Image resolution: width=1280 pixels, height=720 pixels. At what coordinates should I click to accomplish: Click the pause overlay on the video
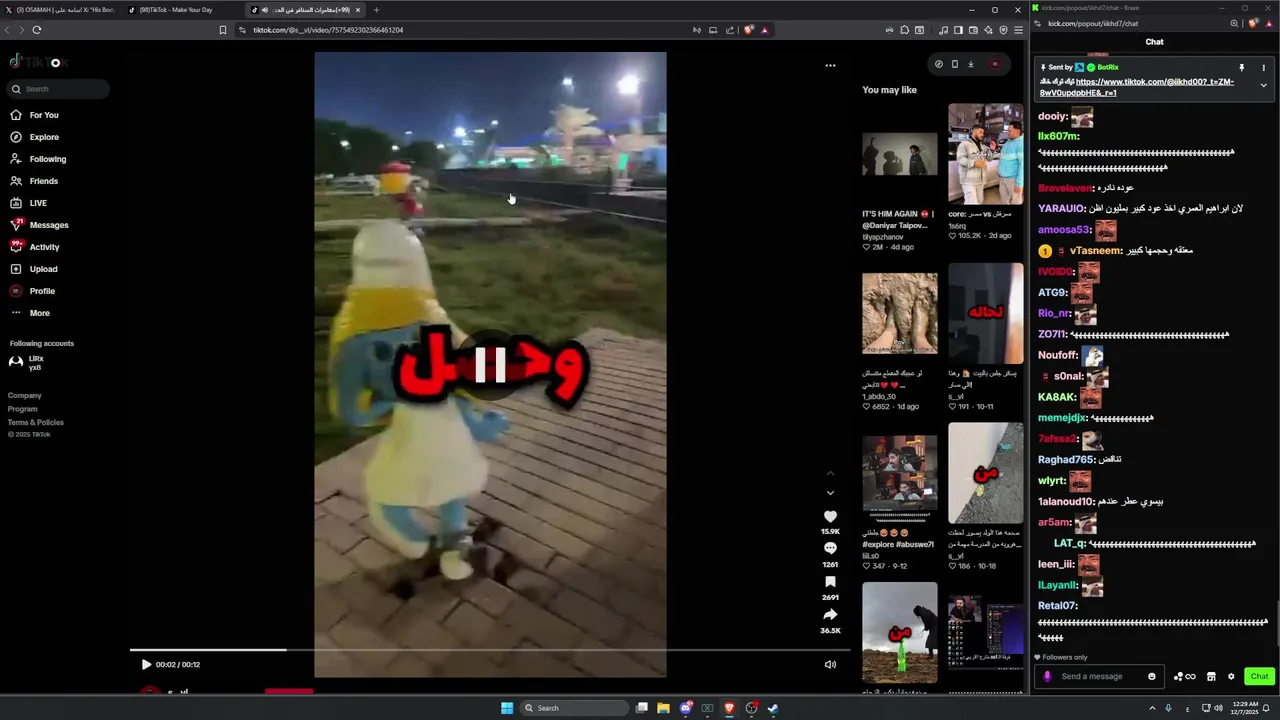(x=490, y=365)
